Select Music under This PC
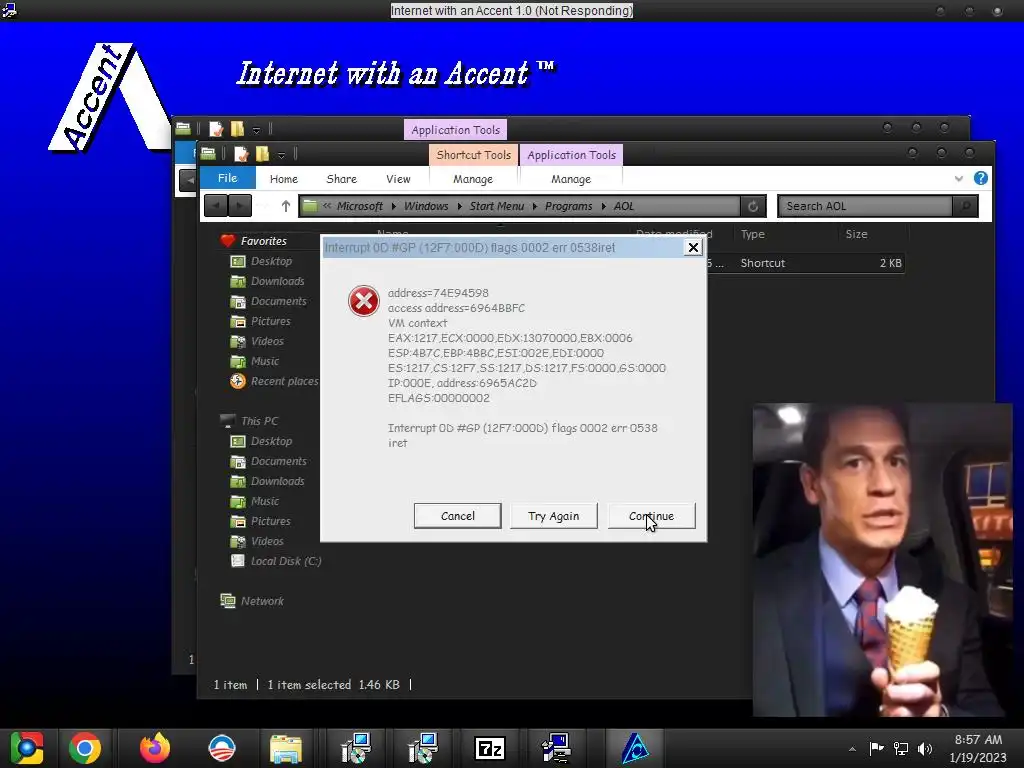The width and height of the screenshot is (1024, 768). [x=264, y=502]
